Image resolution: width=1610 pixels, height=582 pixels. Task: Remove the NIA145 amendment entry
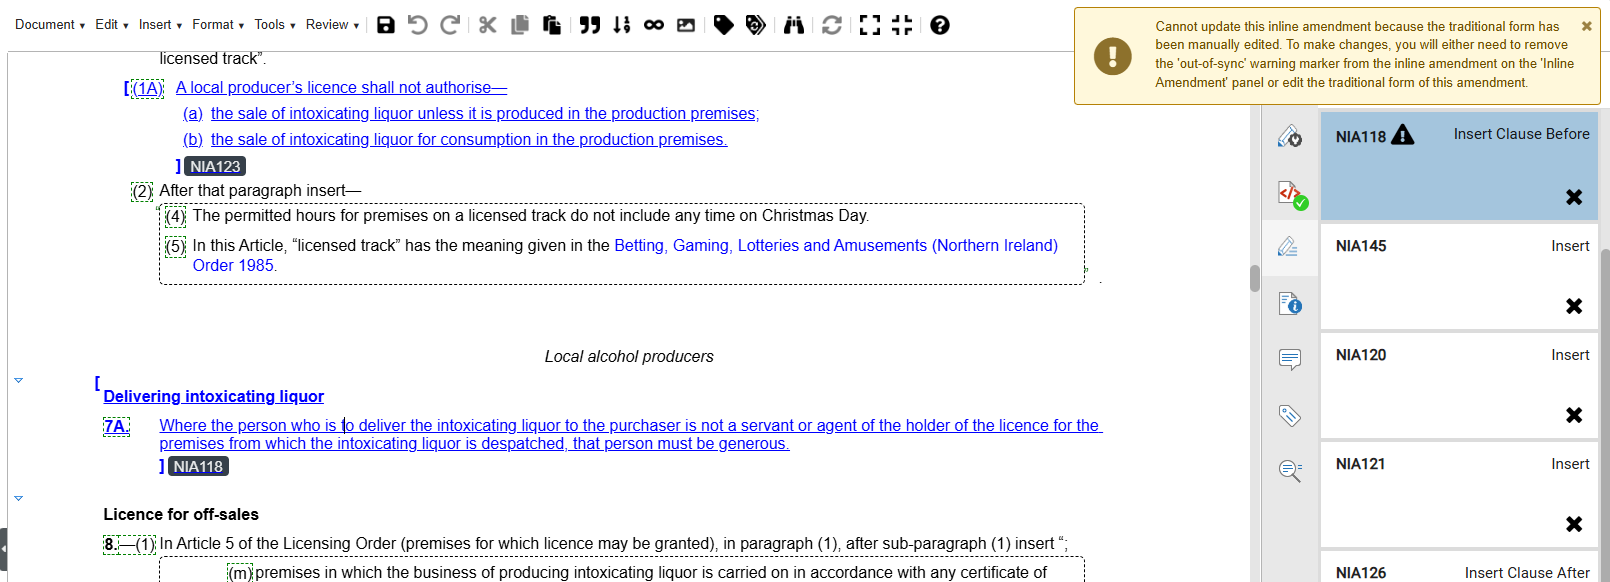click(1574, 306)
